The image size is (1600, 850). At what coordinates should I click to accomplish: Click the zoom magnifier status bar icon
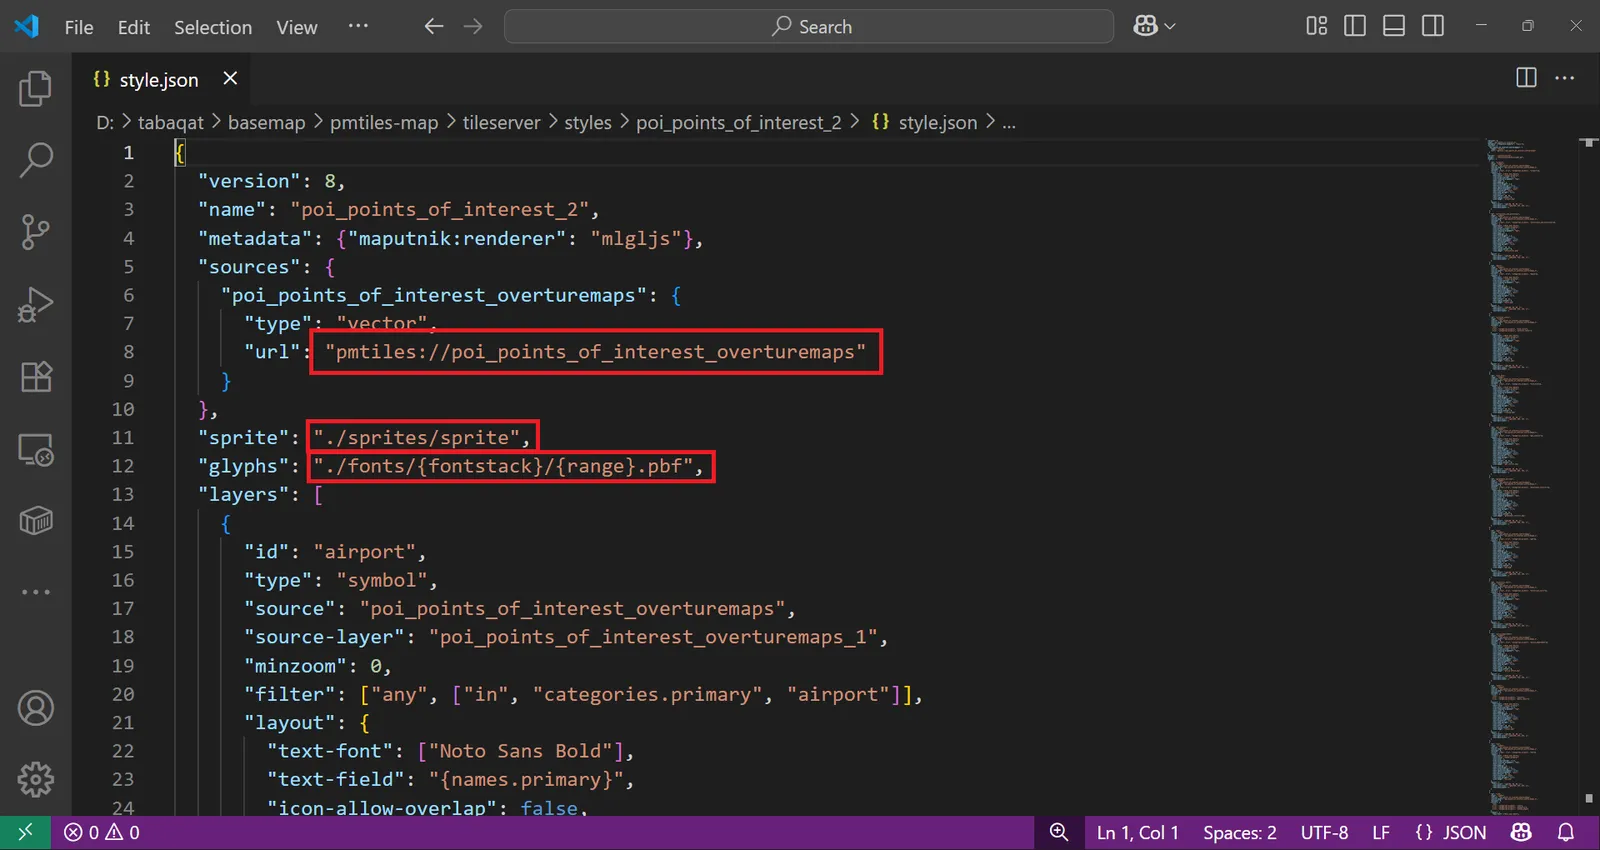click(1059, 832)
